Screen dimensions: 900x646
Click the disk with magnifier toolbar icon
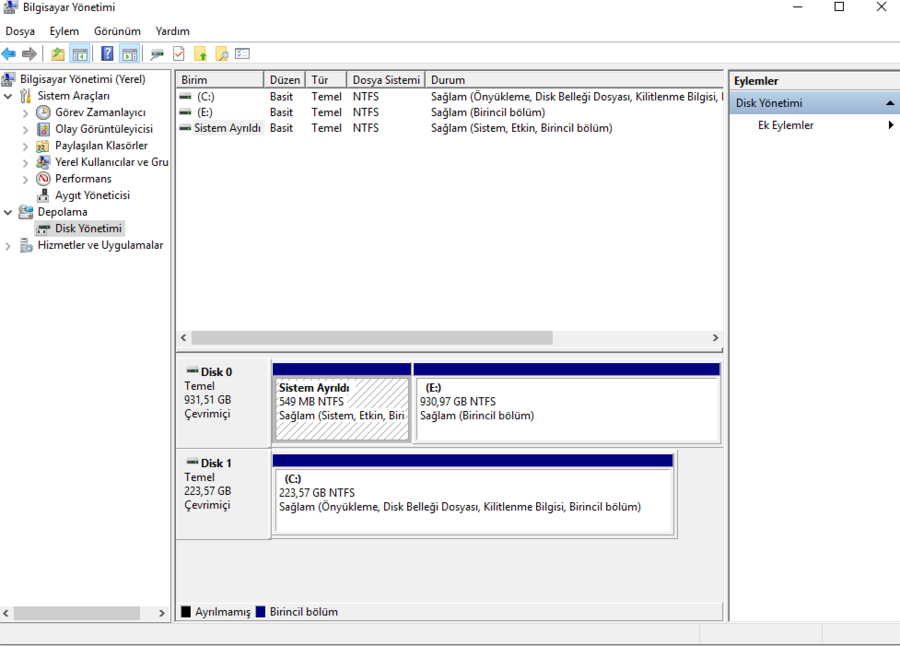click(157, 54)
